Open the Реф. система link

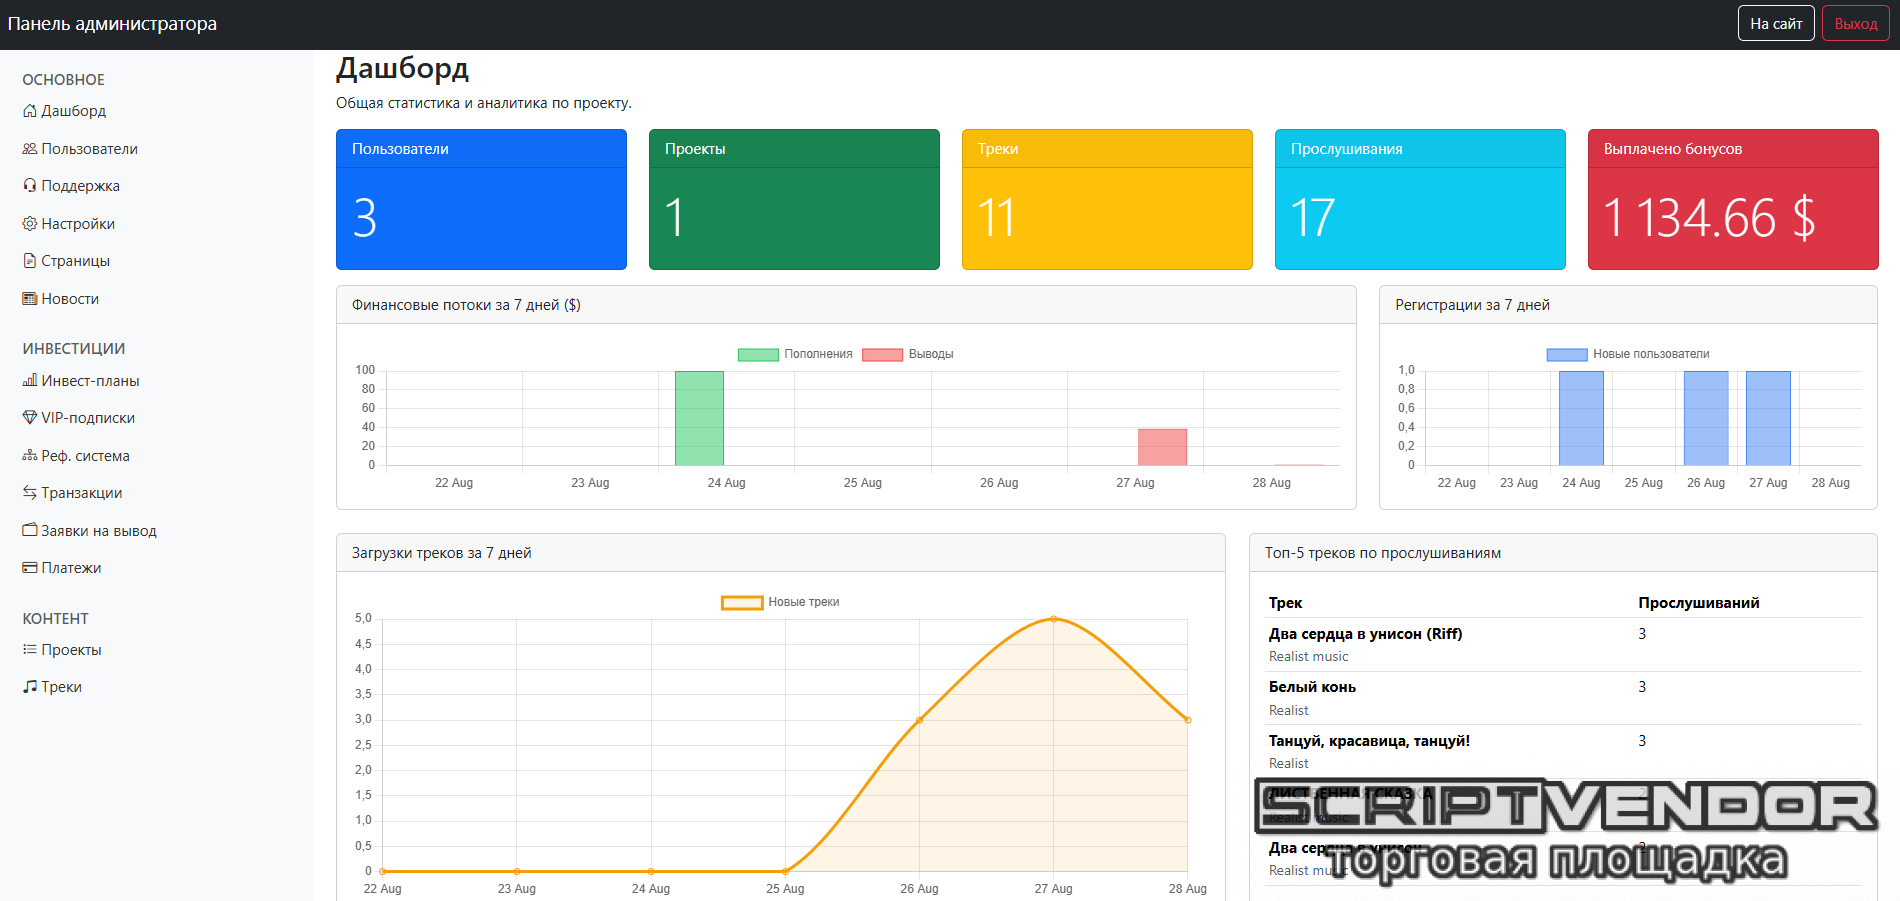pos(85,456)
